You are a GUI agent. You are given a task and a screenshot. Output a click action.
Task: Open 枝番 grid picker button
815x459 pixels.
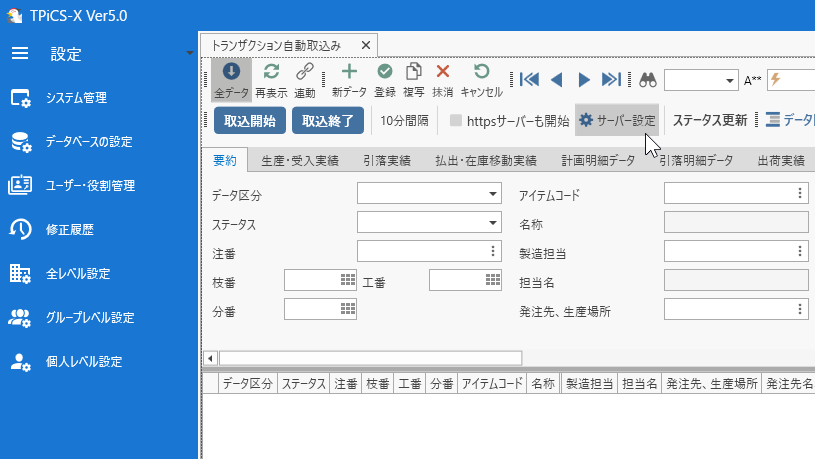(x=348, y=280)
